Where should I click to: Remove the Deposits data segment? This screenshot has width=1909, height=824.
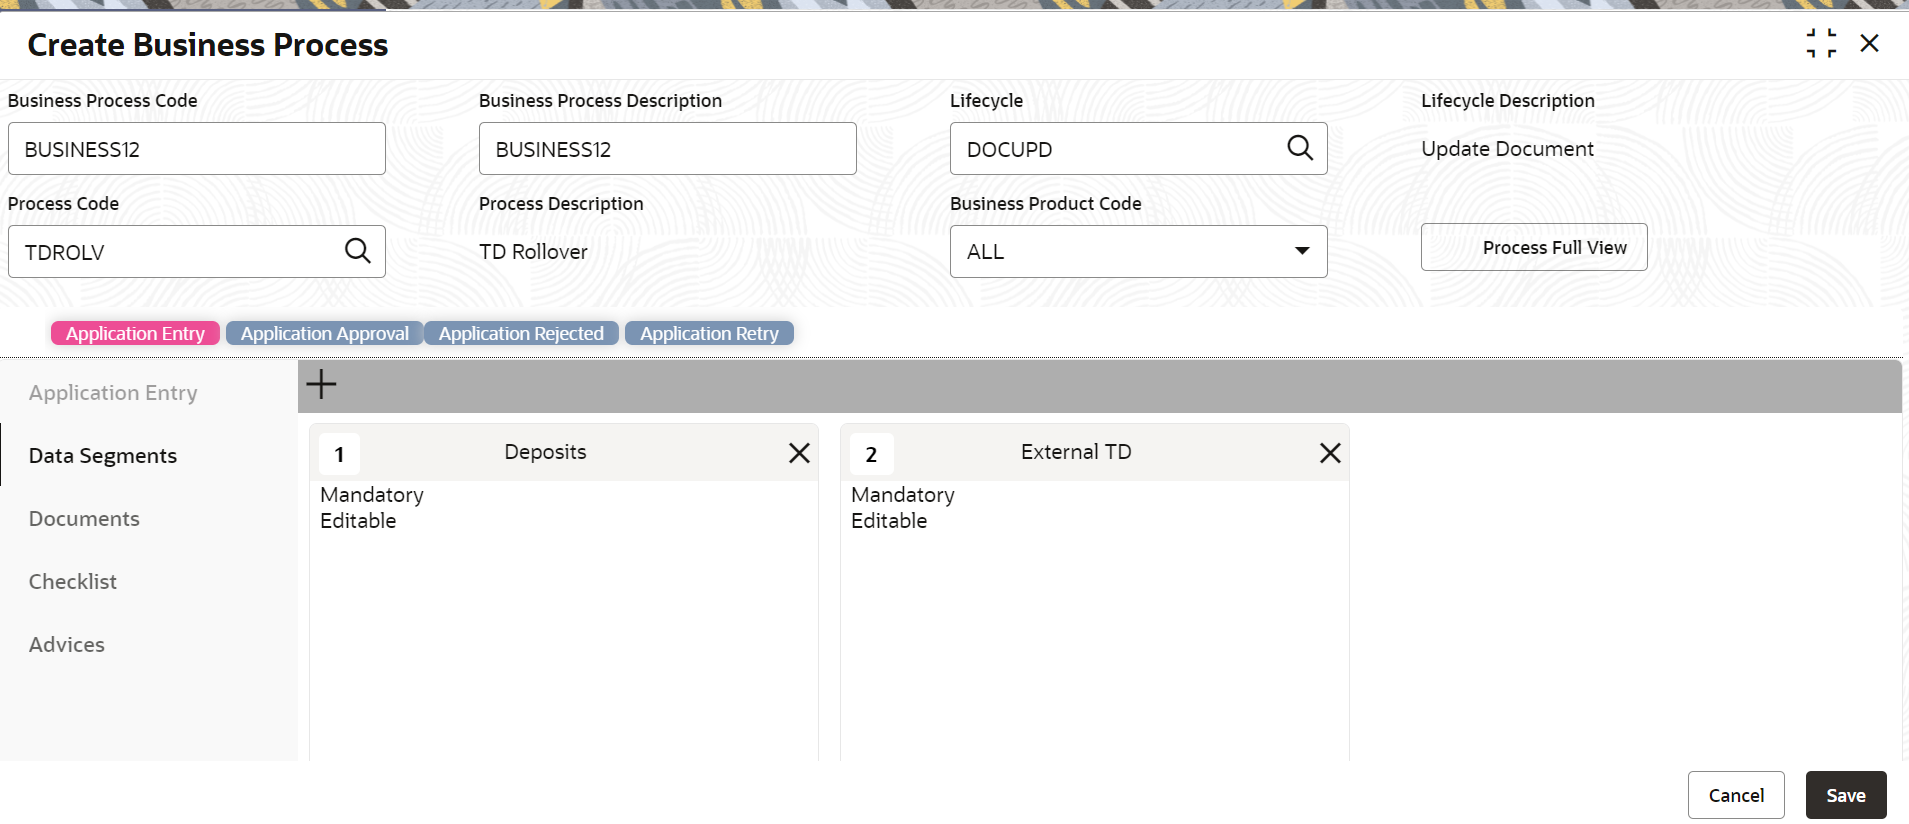pyautogui.click(x=799, y=453)
